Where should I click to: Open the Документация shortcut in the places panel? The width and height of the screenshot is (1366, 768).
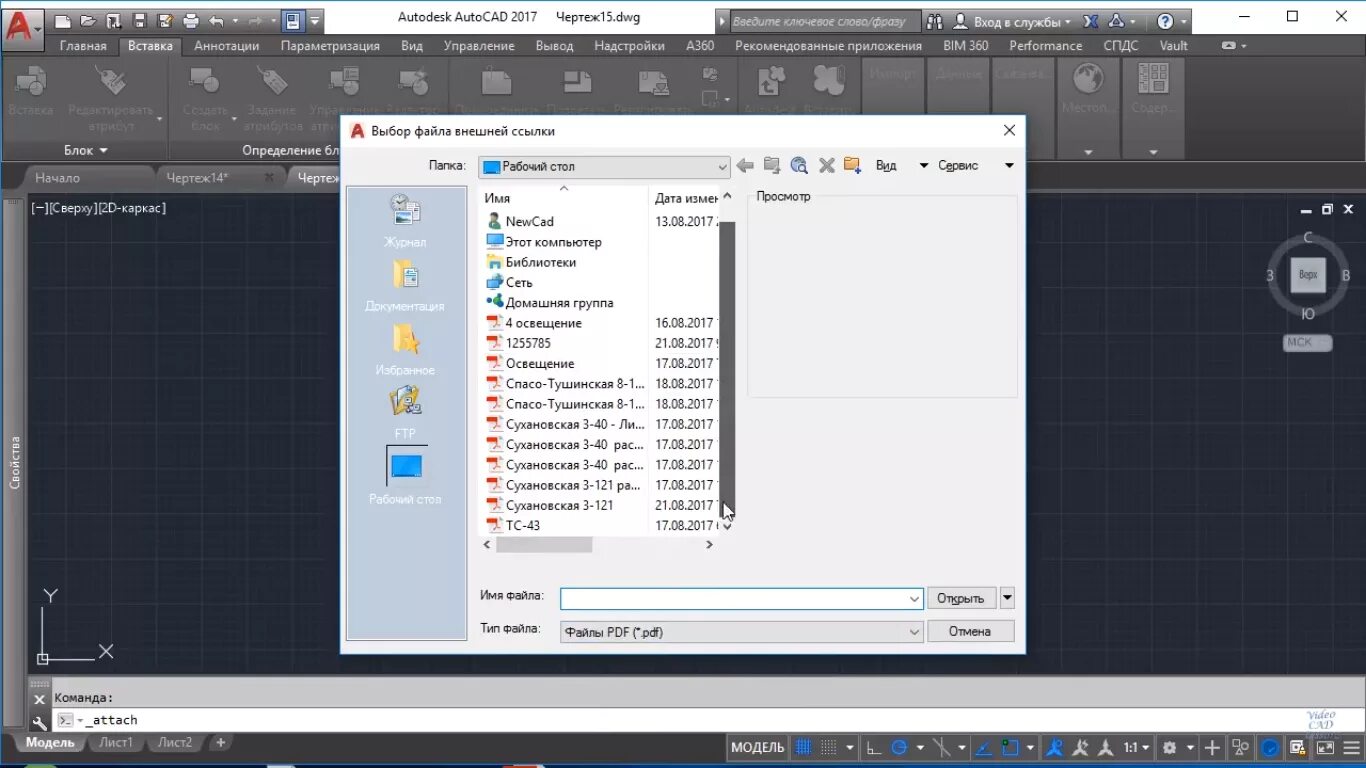(x=405, y=285)
